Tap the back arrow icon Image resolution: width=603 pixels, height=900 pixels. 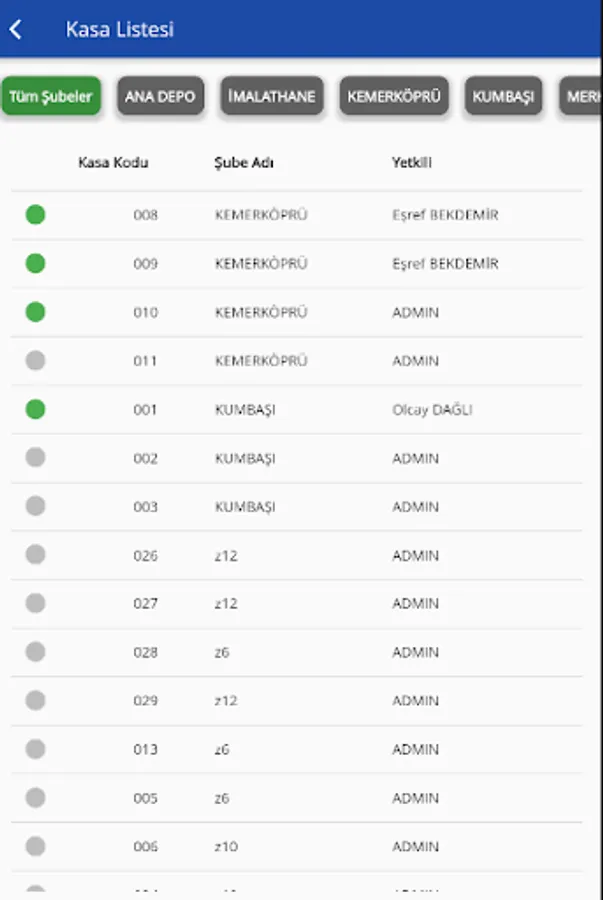(x=16, y=30)
